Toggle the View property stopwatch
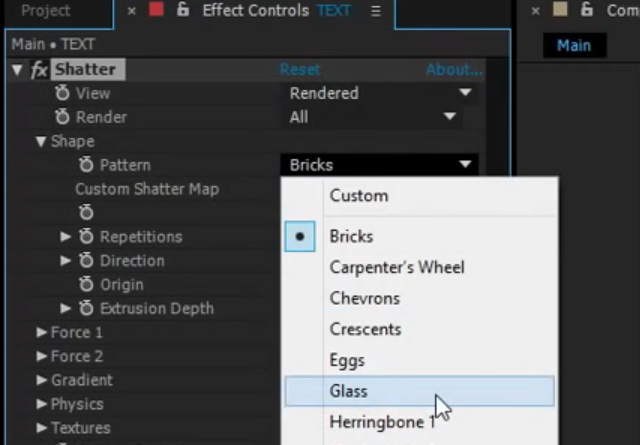Image resolution: width=640 pixels, height=445 pixels. point(62,93)
